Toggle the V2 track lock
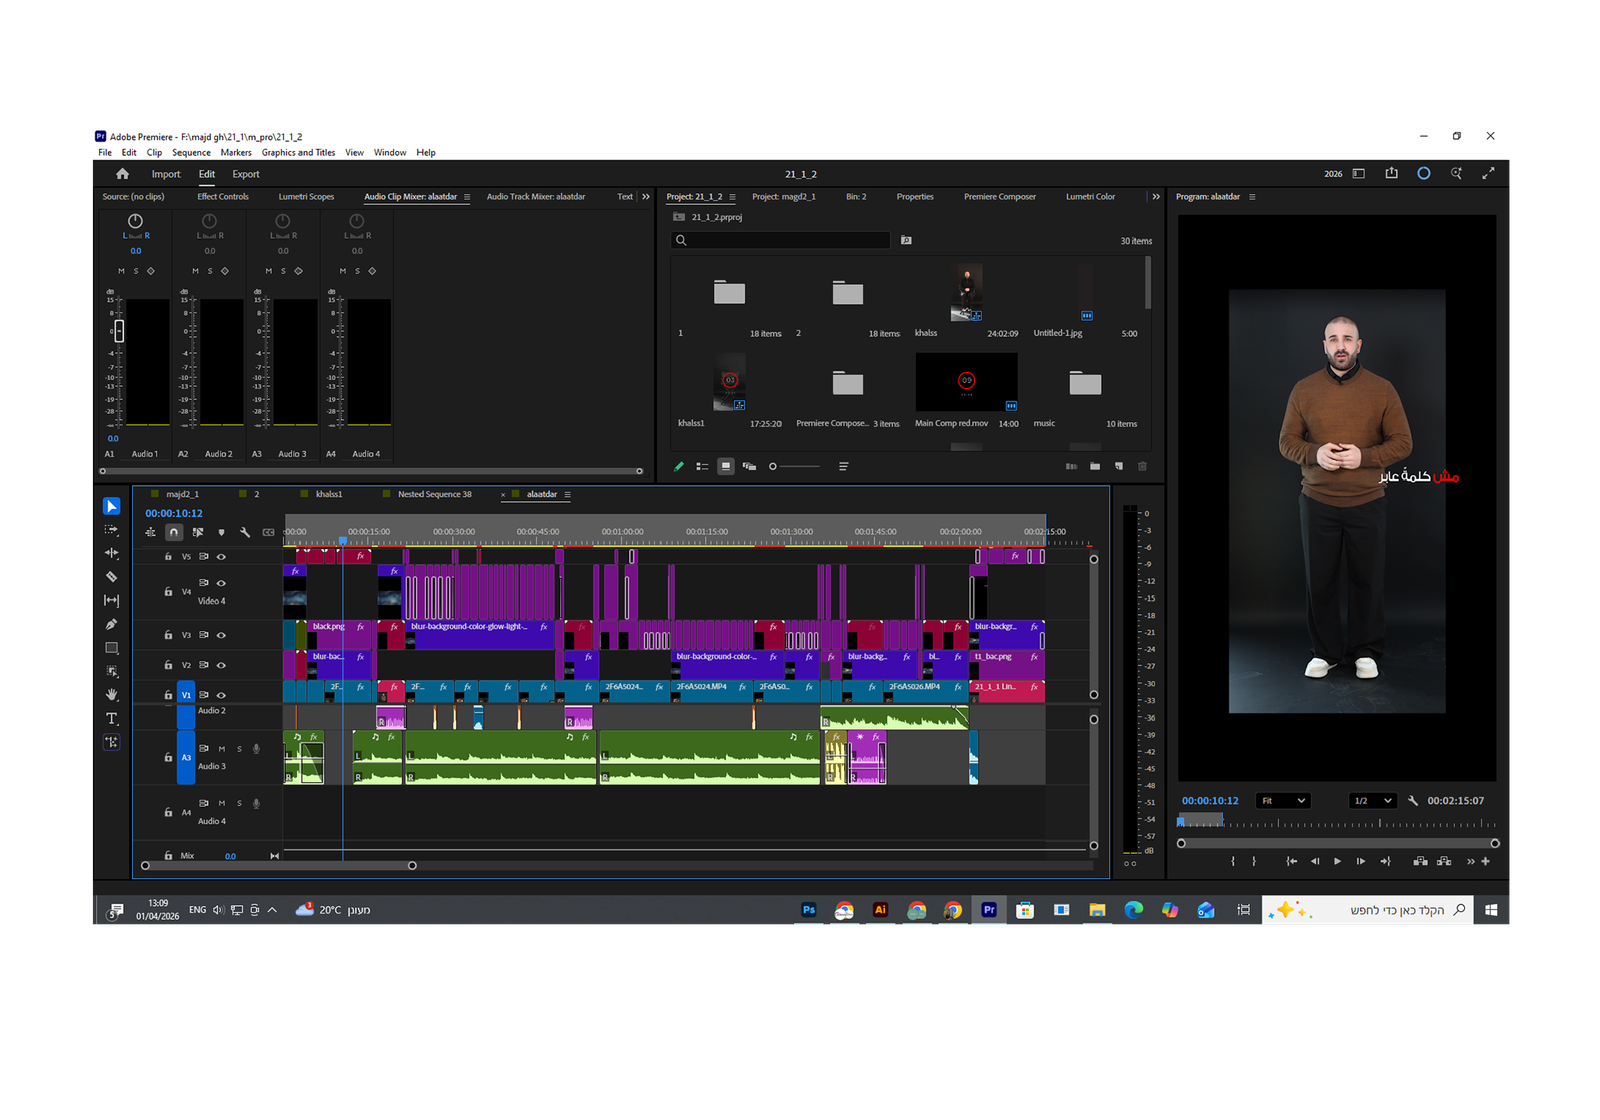Image resolution: width=1600 pixels, height=1120 pixels. coord(168,665)
